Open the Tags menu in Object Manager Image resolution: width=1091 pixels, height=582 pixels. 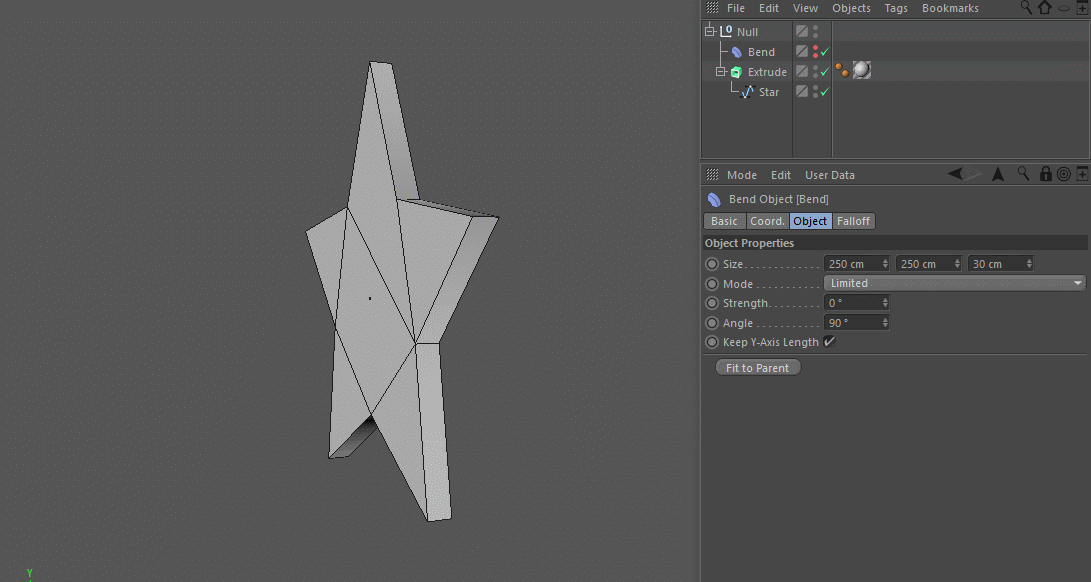896,8
